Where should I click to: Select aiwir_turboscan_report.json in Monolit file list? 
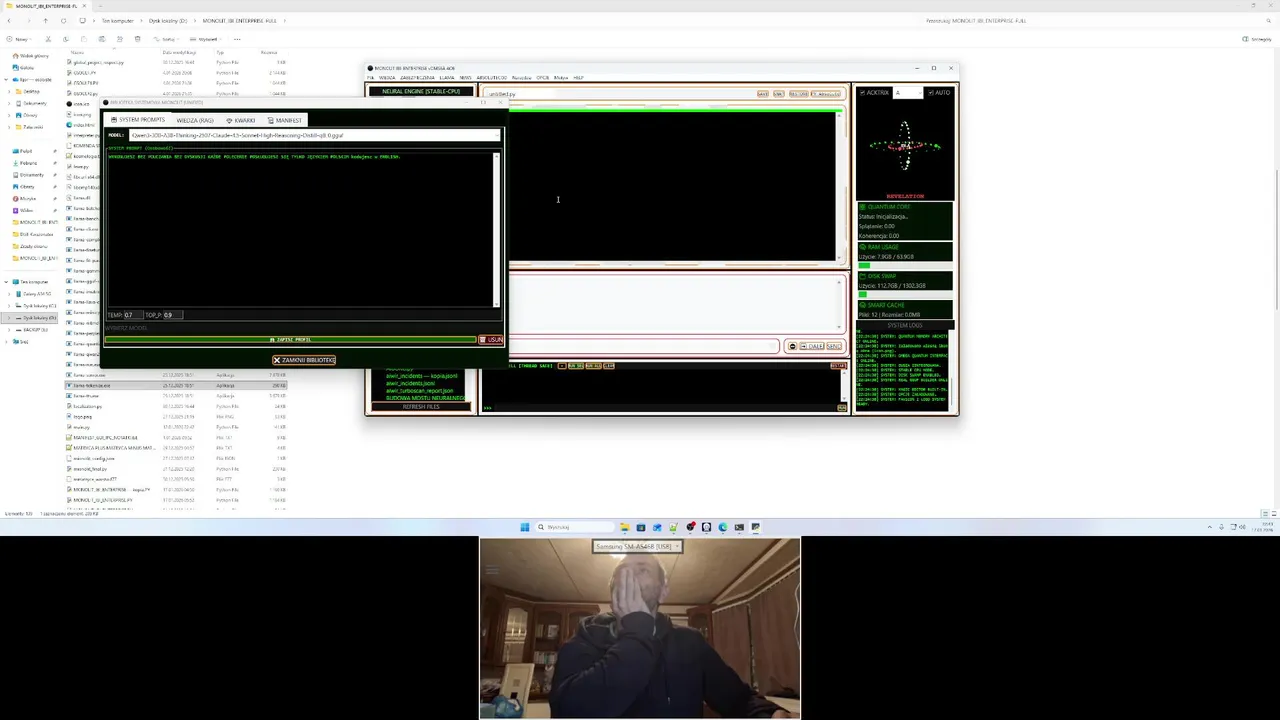click(420, 391)
